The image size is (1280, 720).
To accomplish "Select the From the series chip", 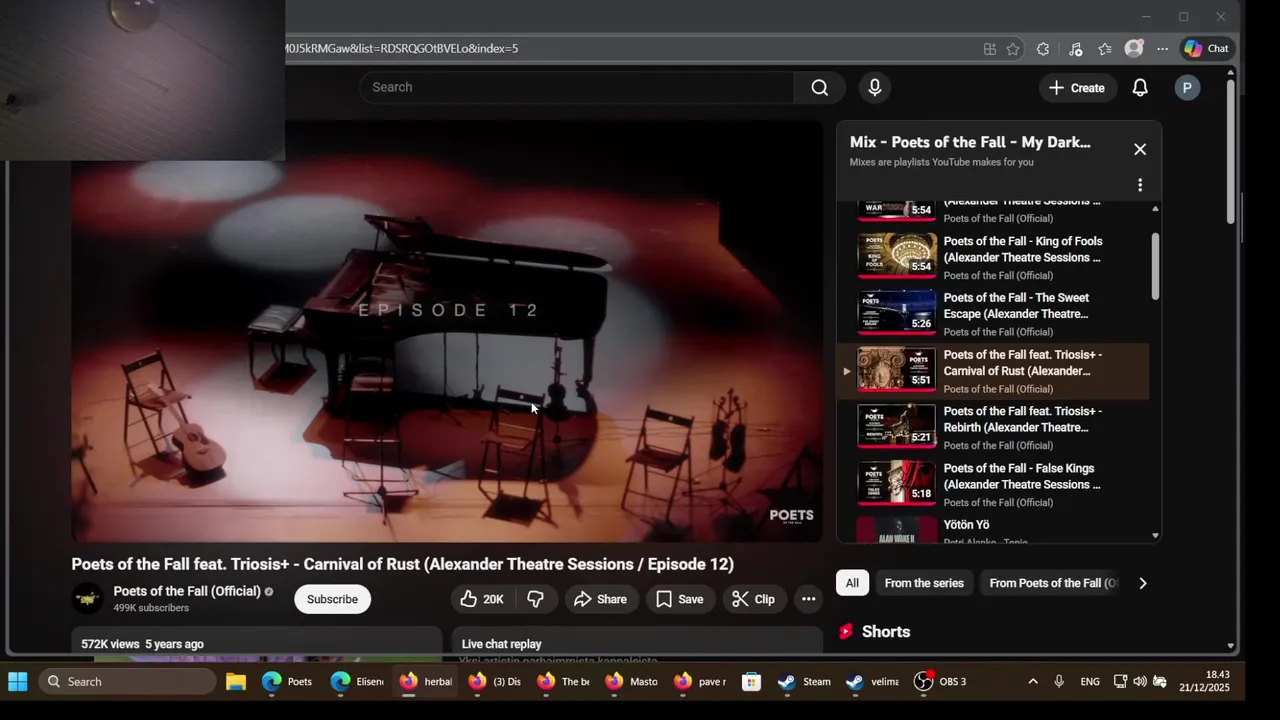I will 924,583.
